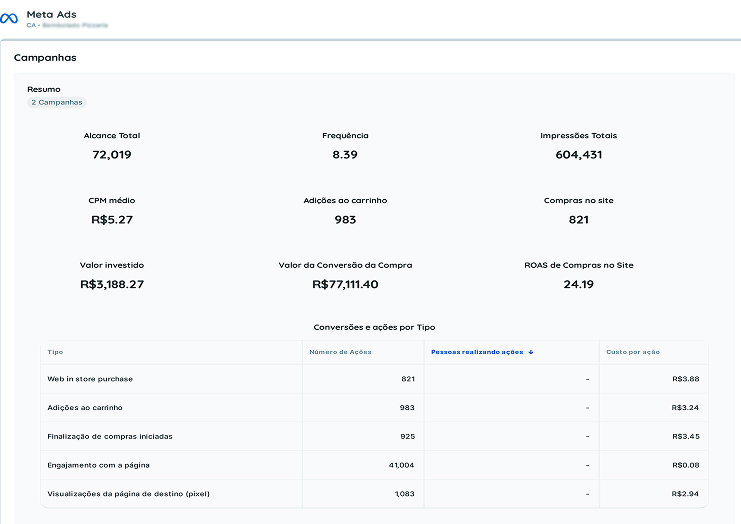The height and width of the screenshot is (524, 741).
Task: Click the Valor investido value R$3,188.27
Action: point(112,284)
